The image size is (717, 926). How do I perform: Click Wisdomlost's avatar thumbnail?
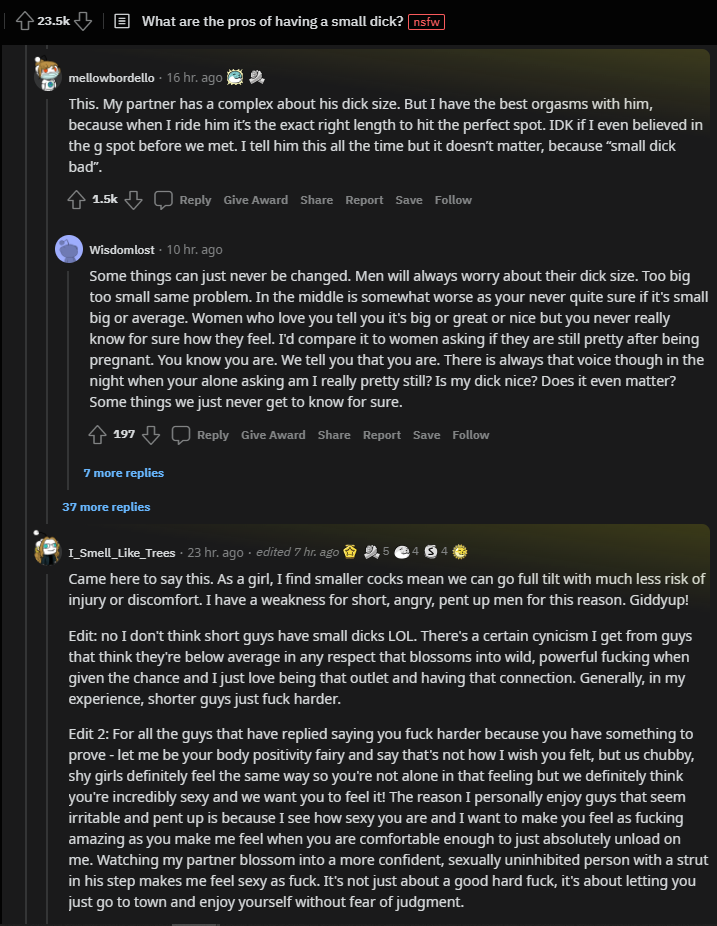coord(69,249)
